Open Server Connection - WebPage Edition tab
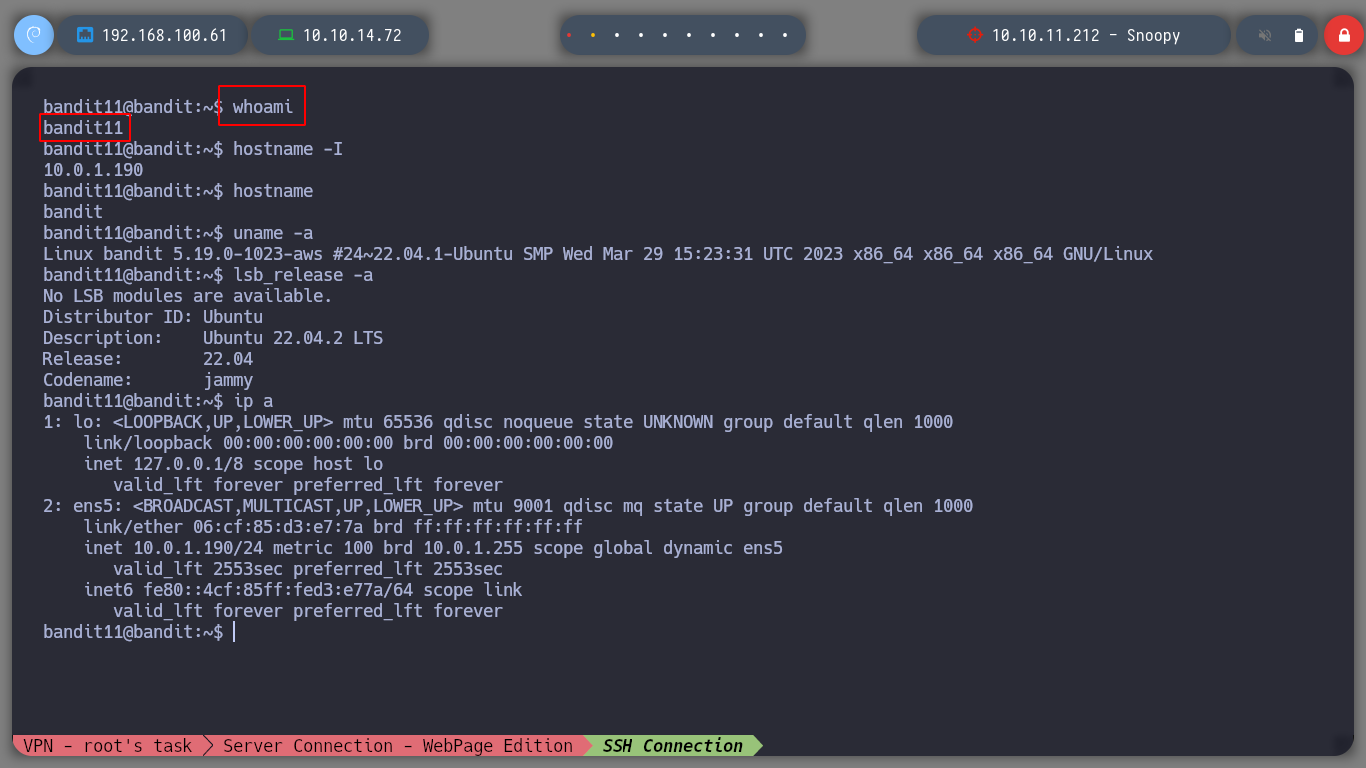 [x=398, y=746]
